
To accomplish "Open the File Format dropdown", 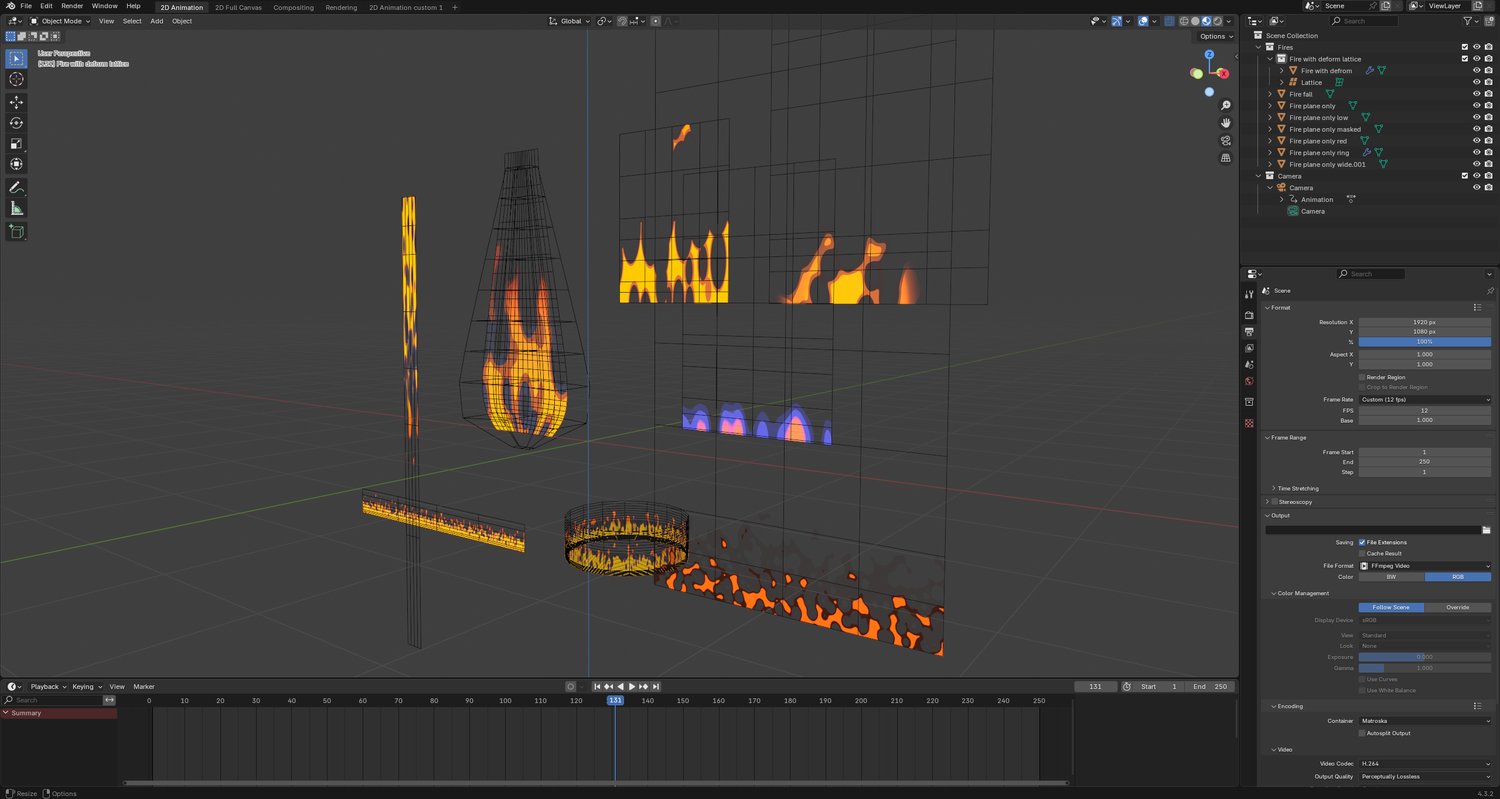I will (1424, 566).
